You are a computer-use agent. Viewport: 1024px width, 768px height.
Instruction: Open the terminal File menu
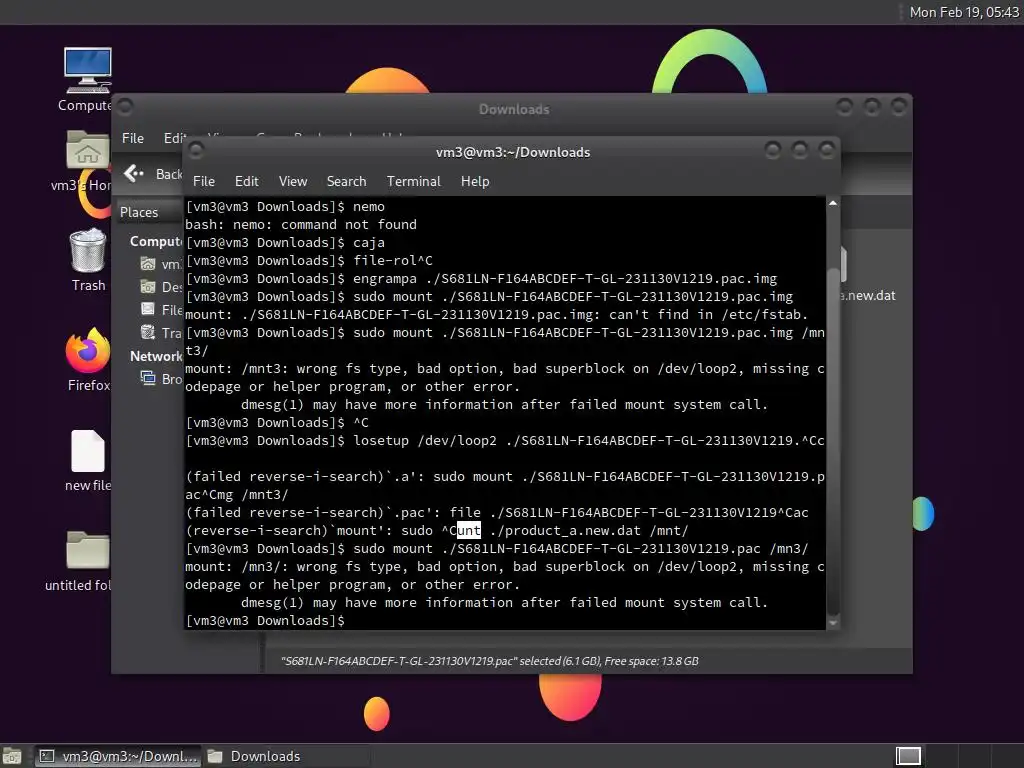(204, 181)
